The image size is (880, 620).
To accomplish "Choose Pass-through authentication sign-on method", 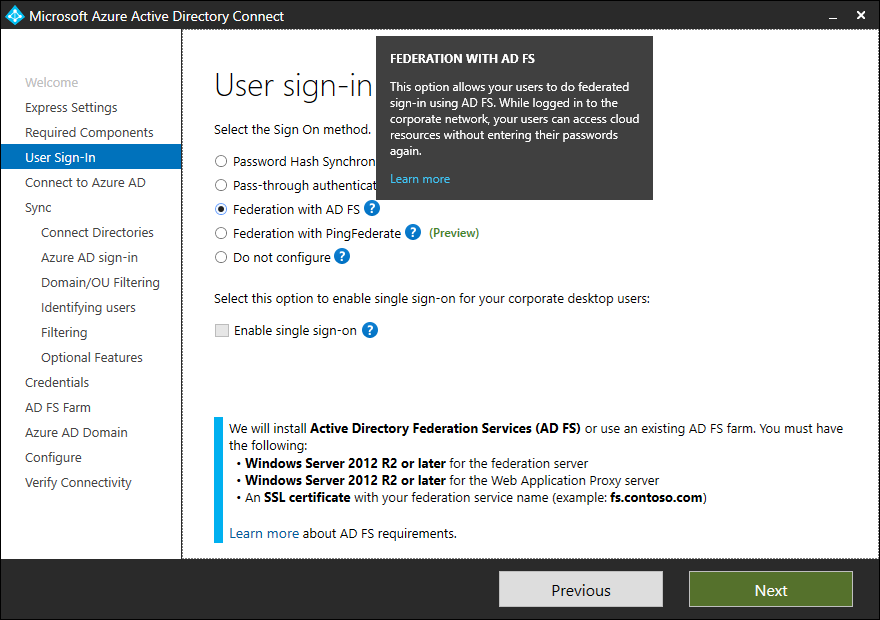I will [x=220, y=184].
